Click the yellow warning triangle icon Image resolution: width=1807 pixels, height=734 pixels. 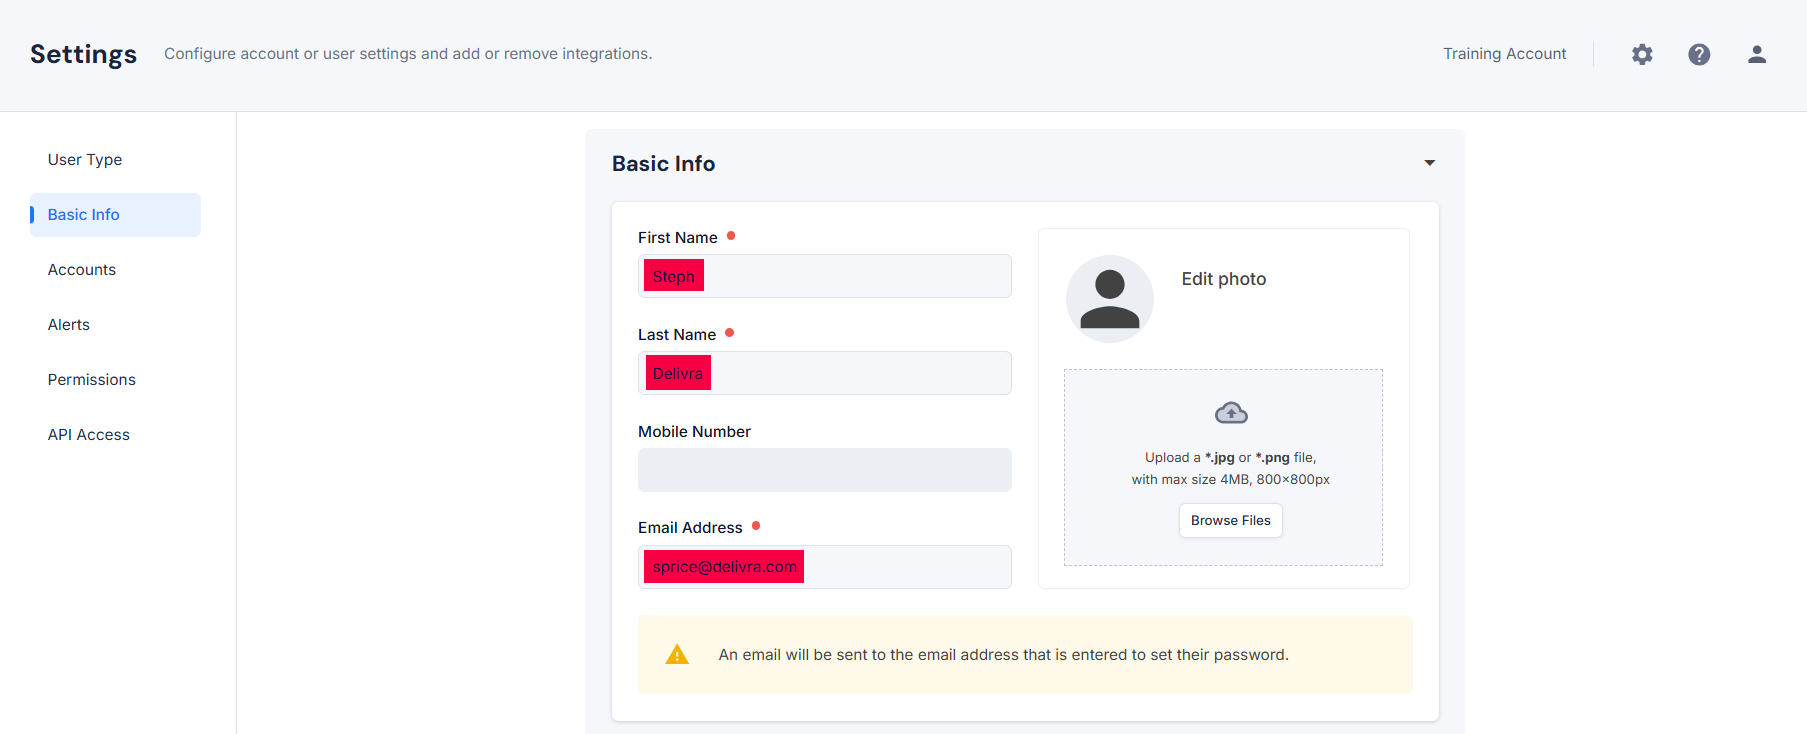click(x=677, y=655)
